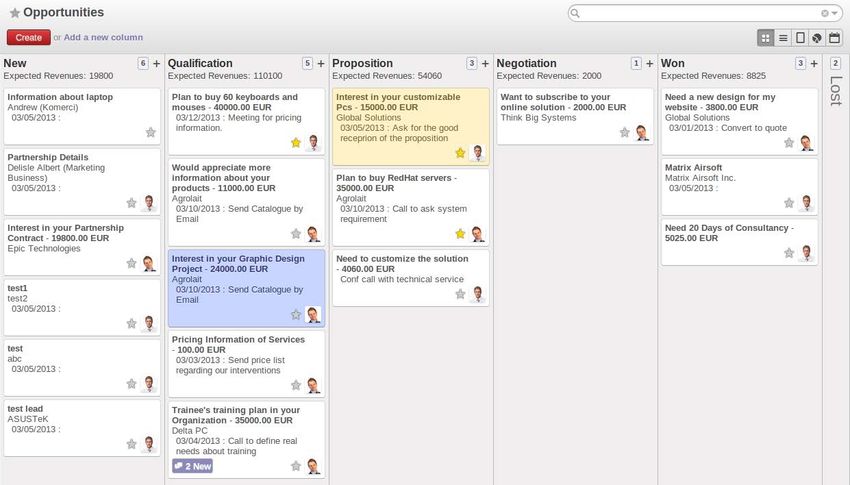Viewport: 850px width, 485px height.
Task: Switch to List view
Action: tap(783, 38)
